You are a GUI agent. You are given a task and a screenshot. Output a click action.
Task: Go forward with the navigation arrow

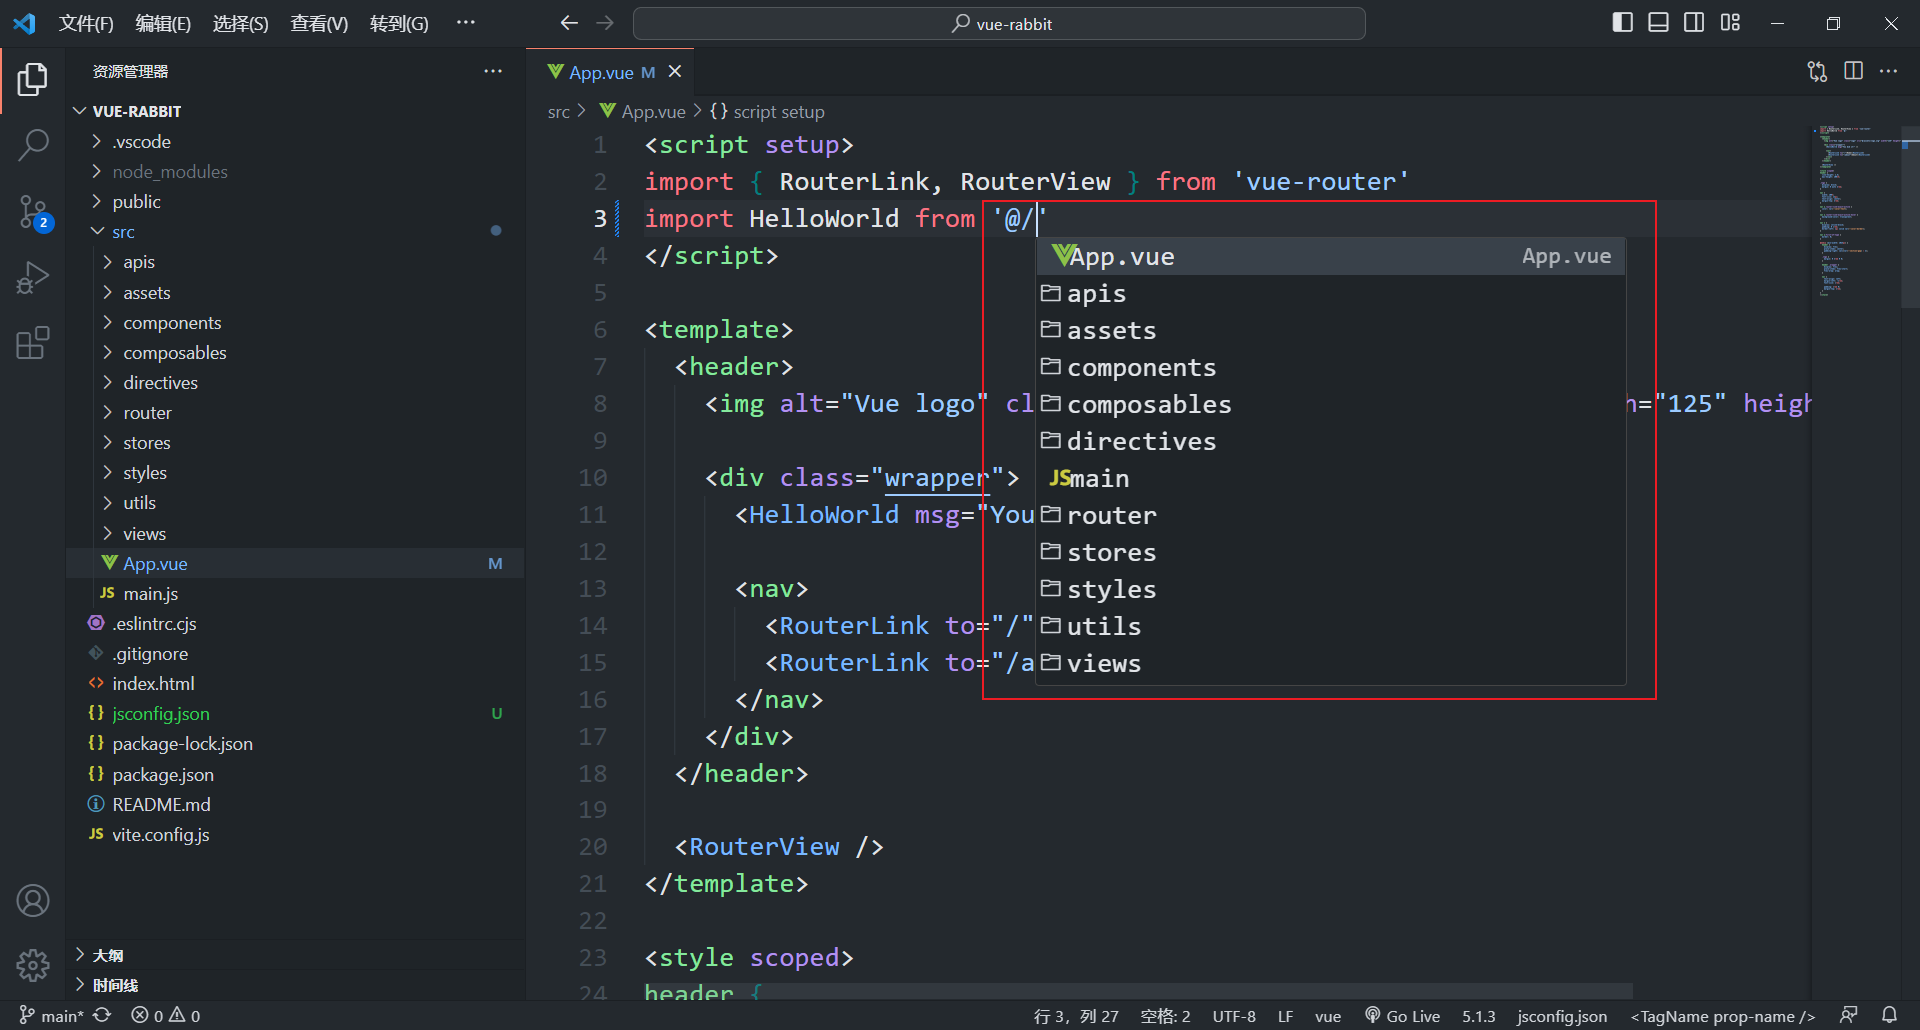pyautogui.click(x=605, y=23)
